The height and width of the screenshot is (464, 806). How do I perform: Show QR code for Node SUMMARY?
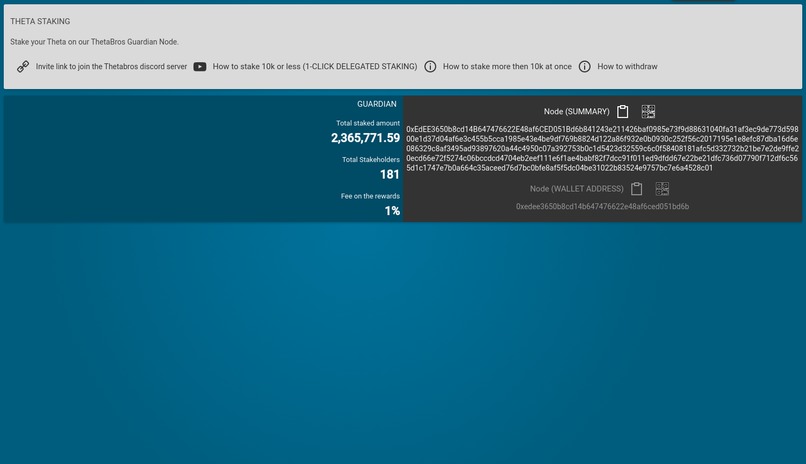648,112
